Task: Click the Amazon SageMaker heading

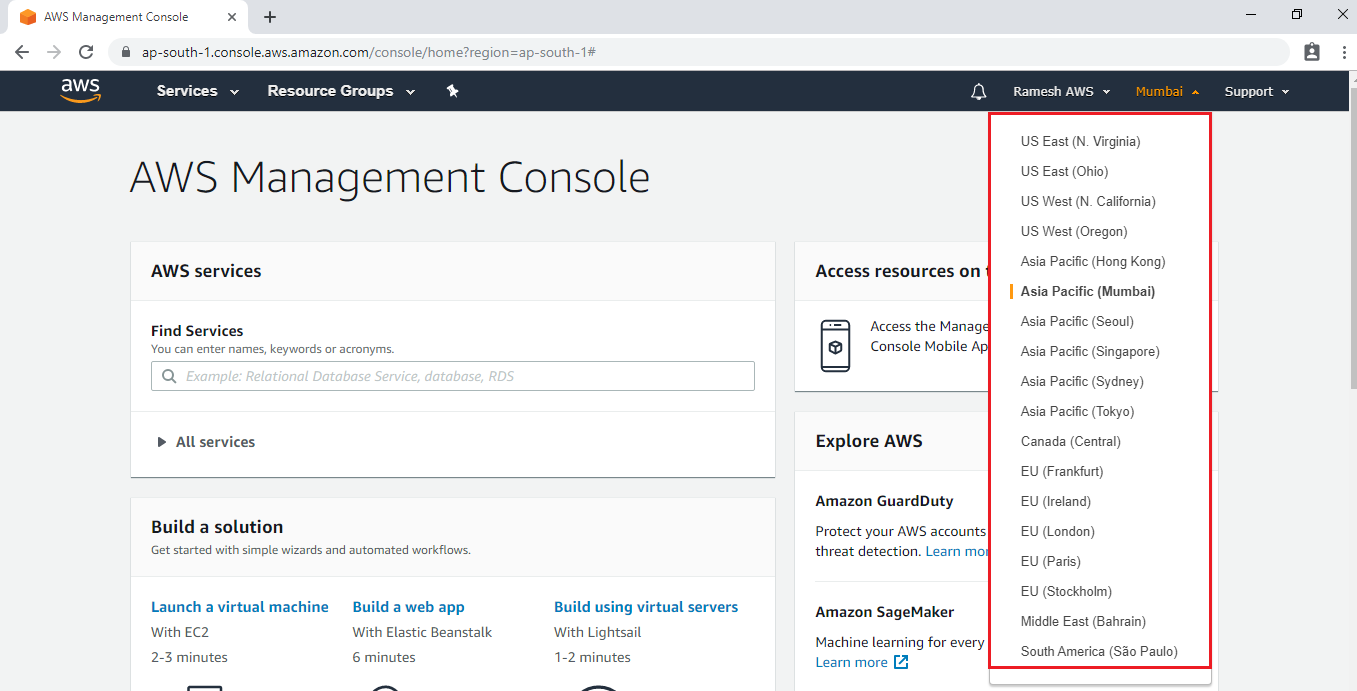Action: 884,612
